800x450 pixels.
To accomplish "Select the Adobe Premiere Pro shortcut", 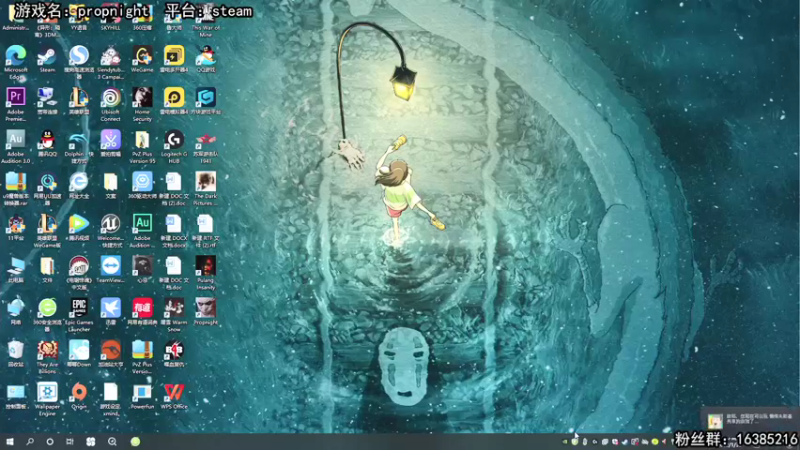I will tap(16, 105).
